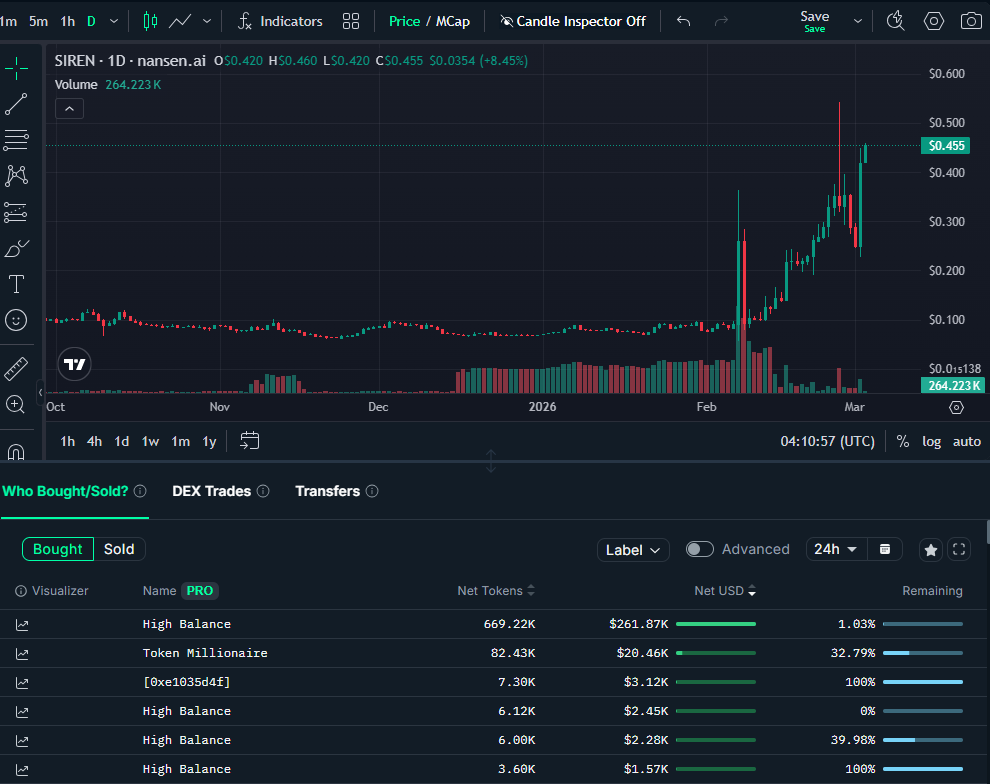Toggle log scale on chart
Viewport: 990px width, 784px height.
coord(931,441)
